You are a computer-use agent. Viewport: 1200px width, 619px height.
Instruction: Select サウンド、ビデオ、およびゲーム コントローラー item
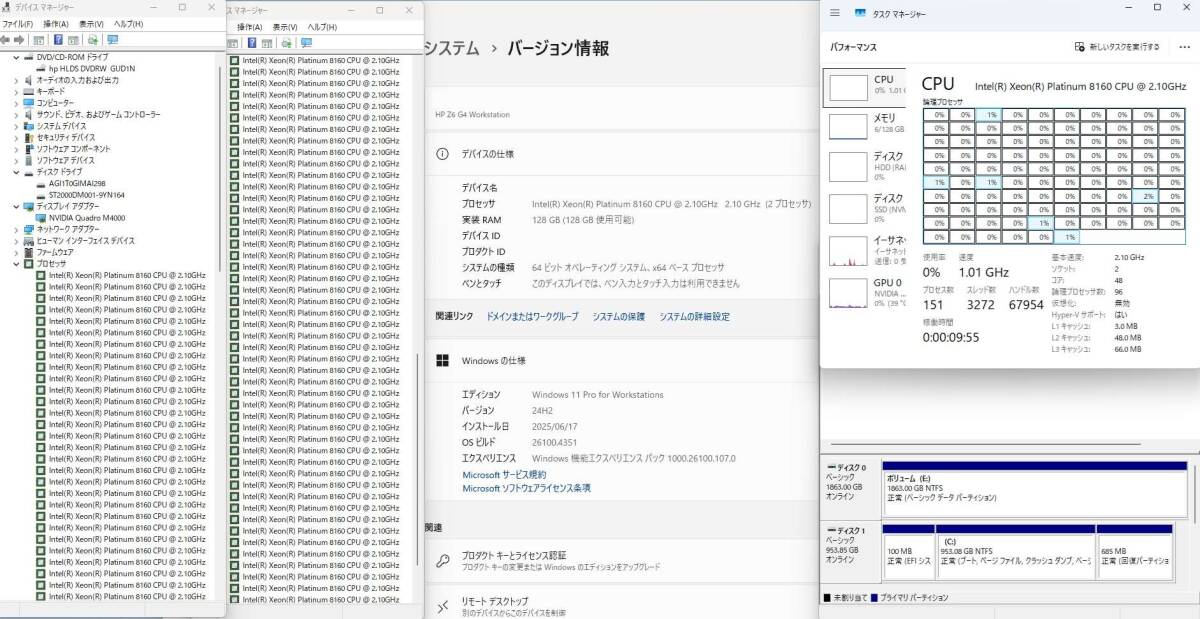pos(98,114)
